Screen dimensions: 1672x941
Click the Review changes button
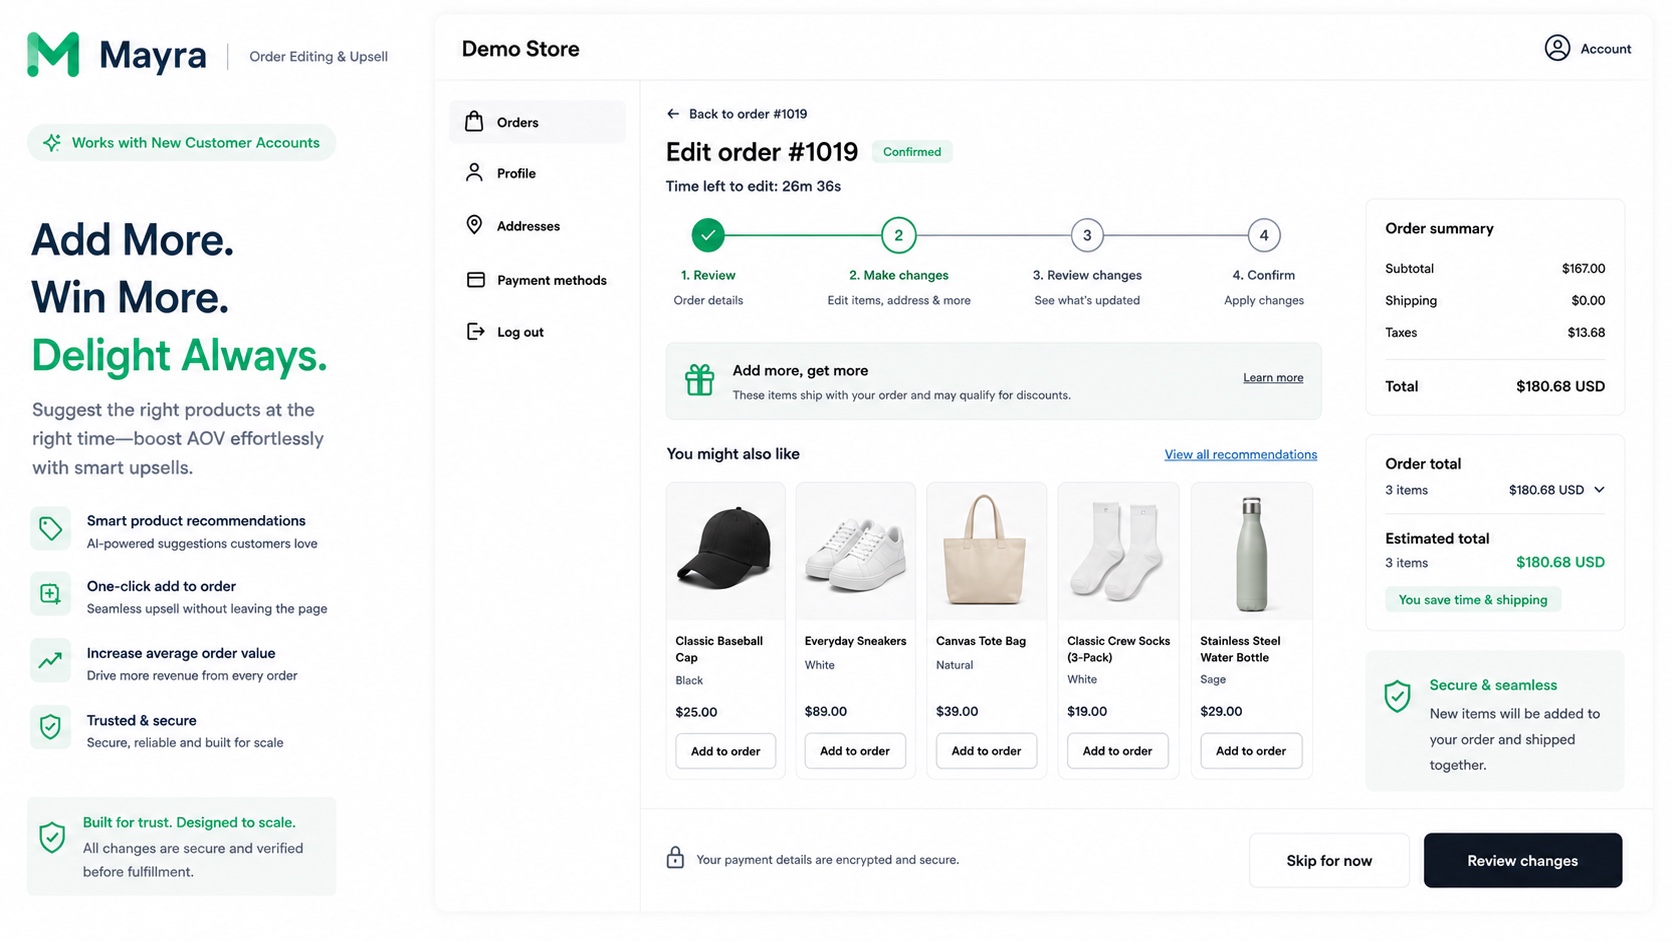click(x=1522, y=860)
